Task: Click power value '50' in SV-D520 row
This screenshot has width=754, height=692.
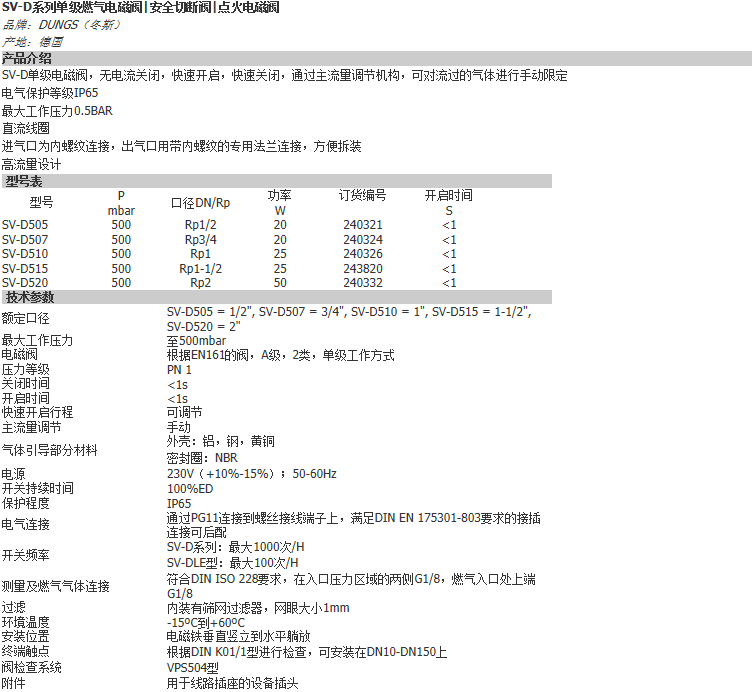Action: [280, 283]
